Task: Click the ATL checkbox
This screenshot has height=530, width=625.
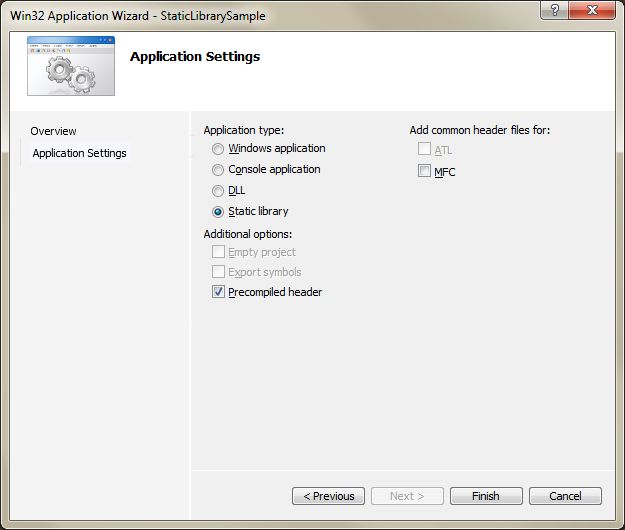Action: click(x=424, y=150)
